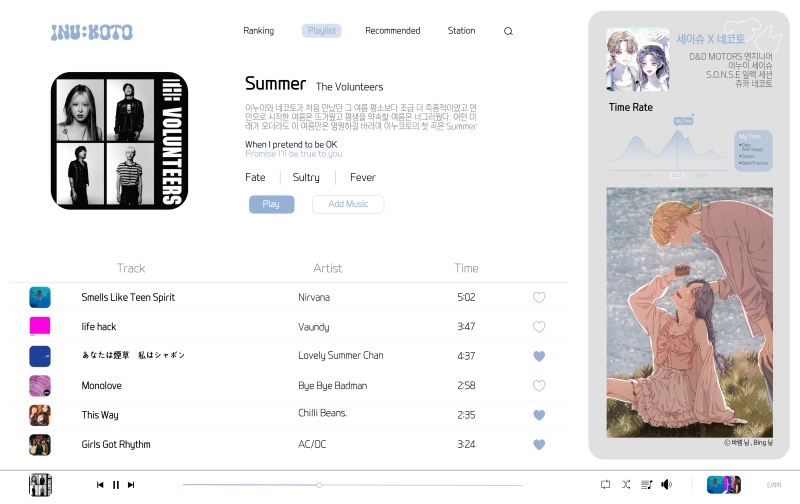Open the Recommended tab
Image resolution: width=800 pixels, height=504 pixels.
click(x=393, y=31)
